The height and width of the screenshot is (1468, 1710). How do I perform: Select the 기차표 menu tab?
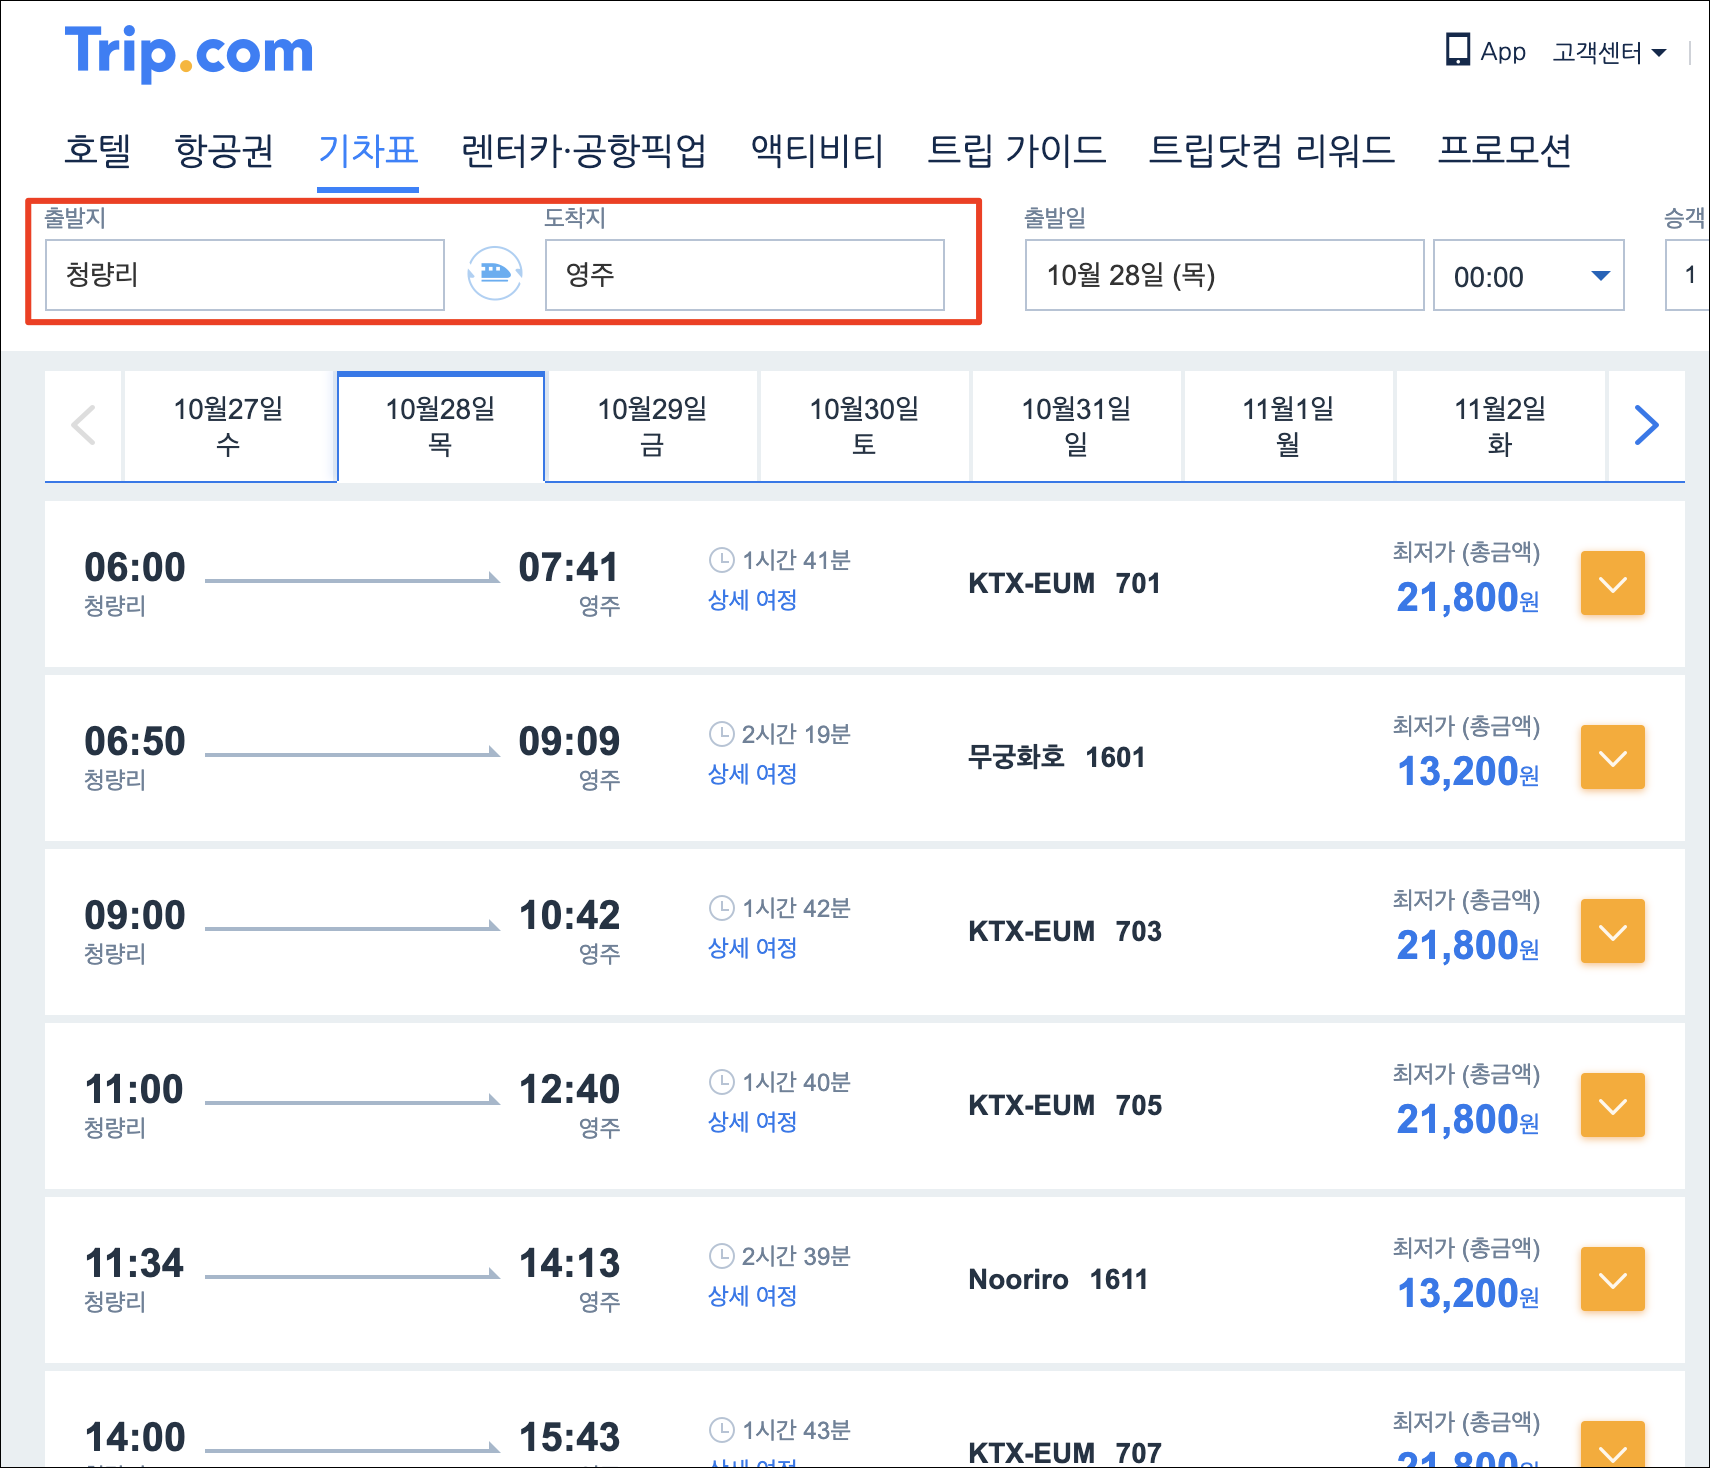point(368,150)
